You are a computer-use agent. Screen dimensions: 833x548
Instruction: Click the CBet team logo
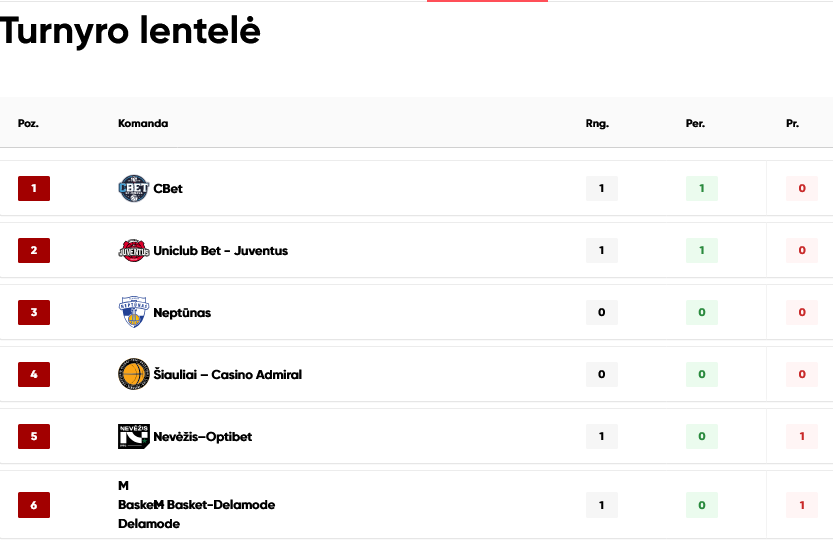click(x=133, y=189)
